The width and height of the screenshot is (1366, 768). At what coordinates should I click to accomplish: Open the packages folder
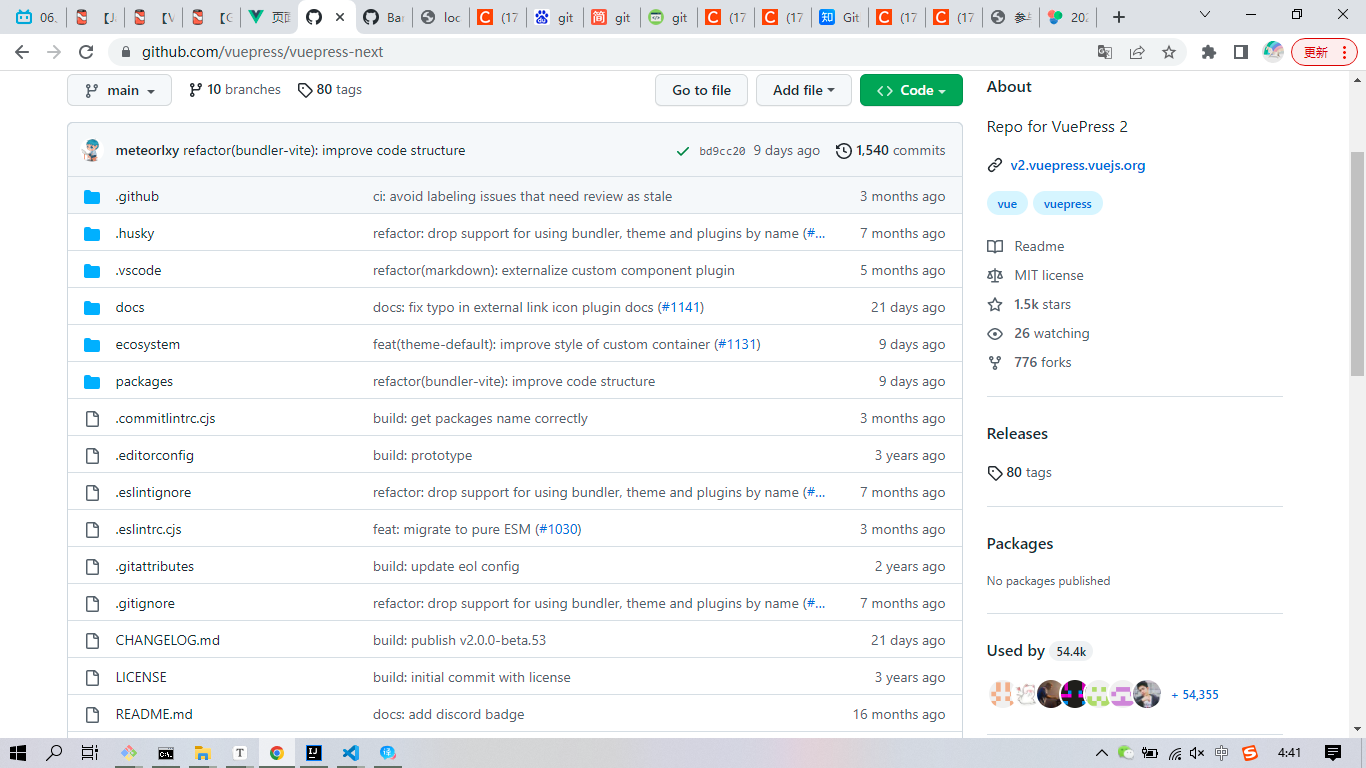[144, 382]
